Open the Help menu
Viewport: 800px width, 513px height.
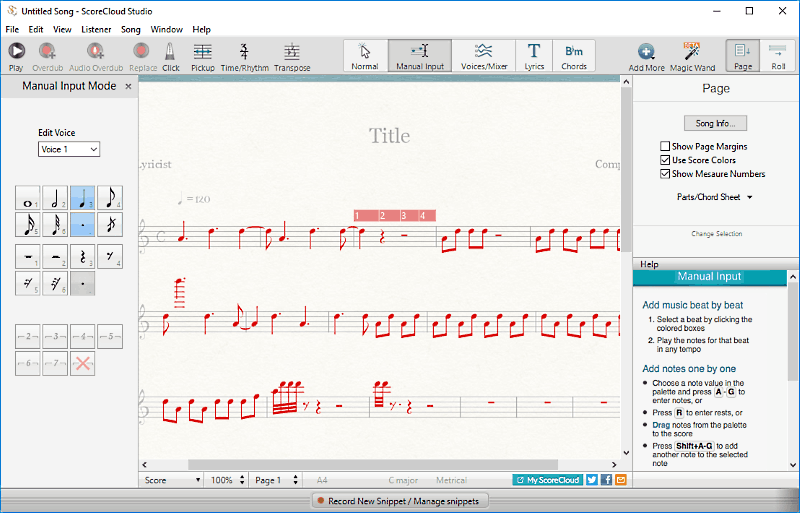tap(202, 30)
